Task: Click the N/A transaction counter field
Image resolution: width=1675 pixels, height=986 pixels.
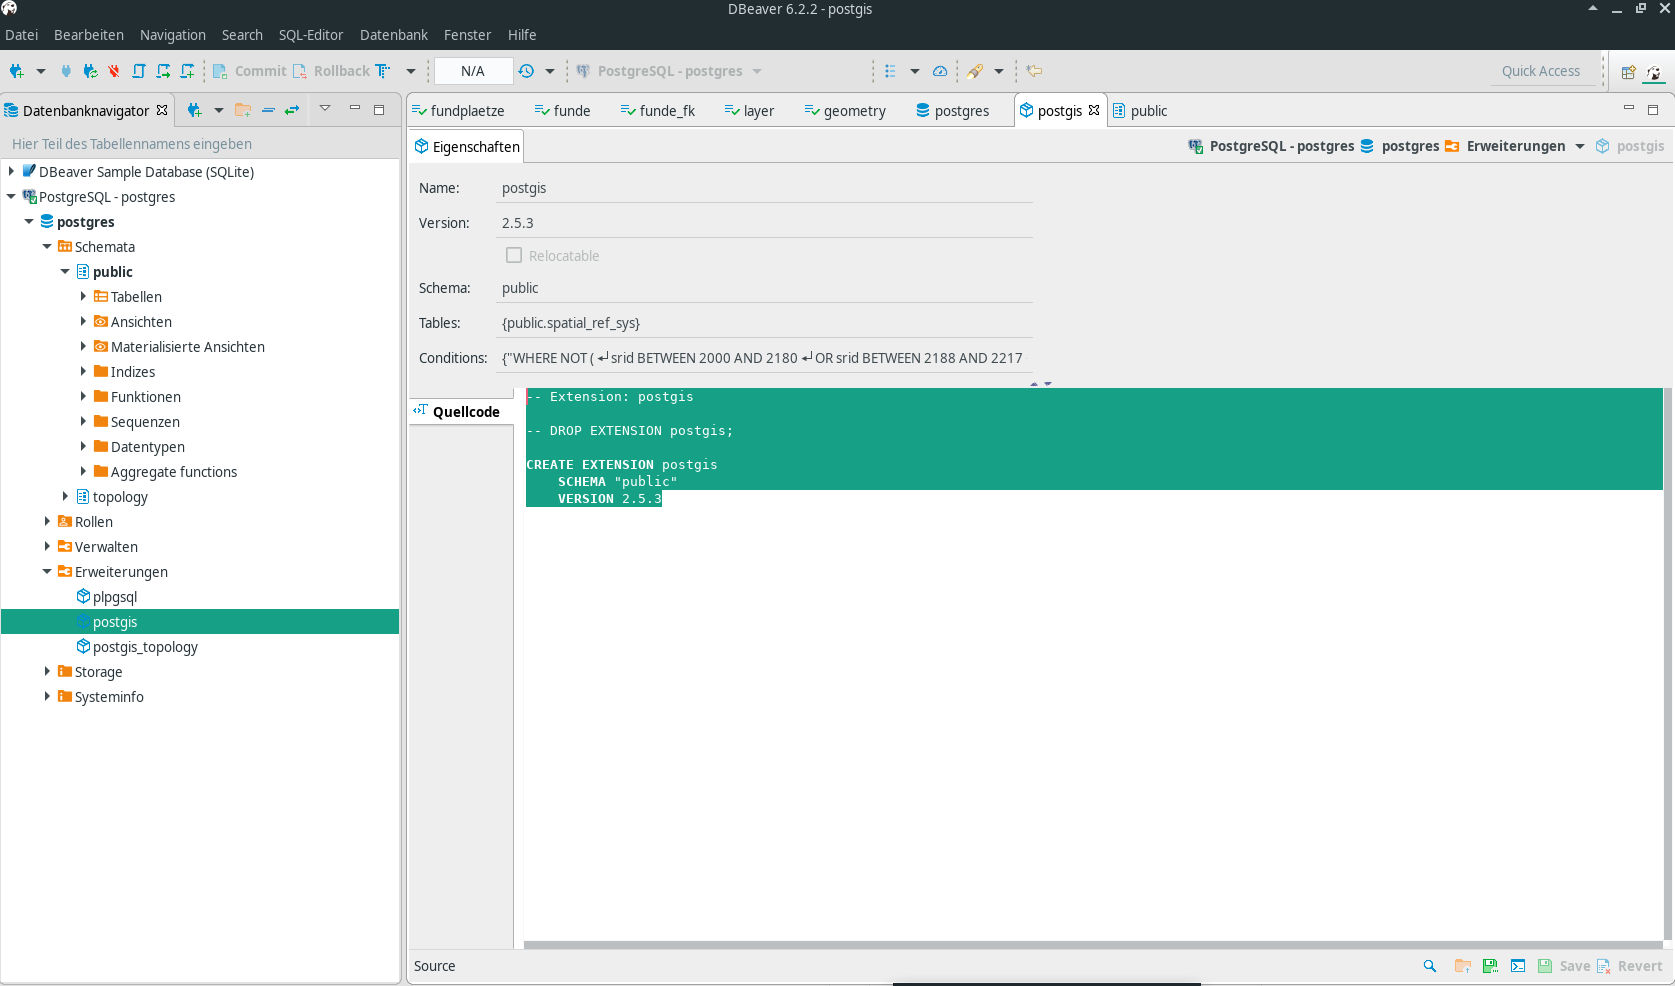Action: [x=473, y=71]
